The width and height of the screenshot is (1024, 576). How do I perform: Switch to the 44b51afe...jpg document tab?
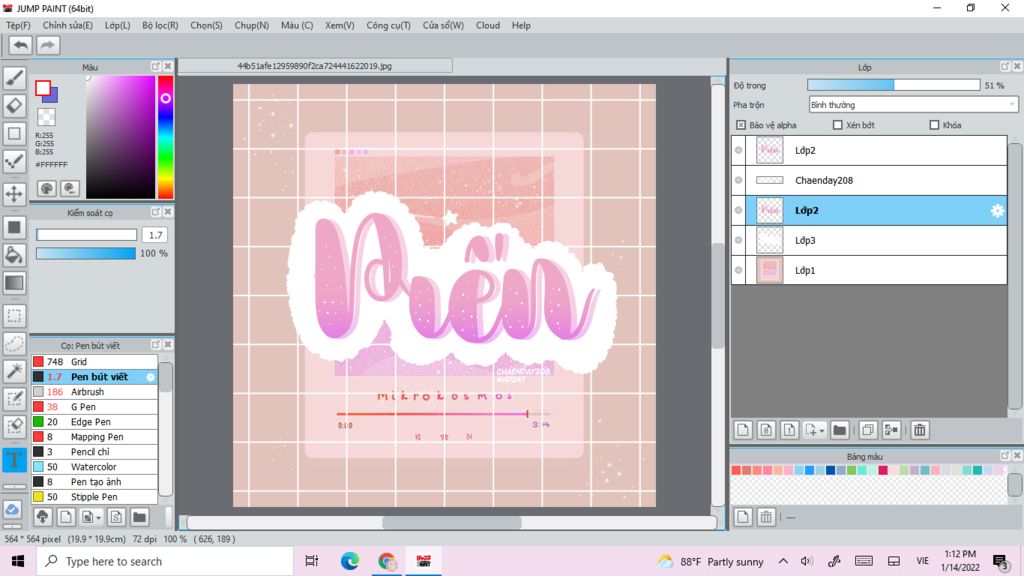pyautogui.click(x=315, y=66)
